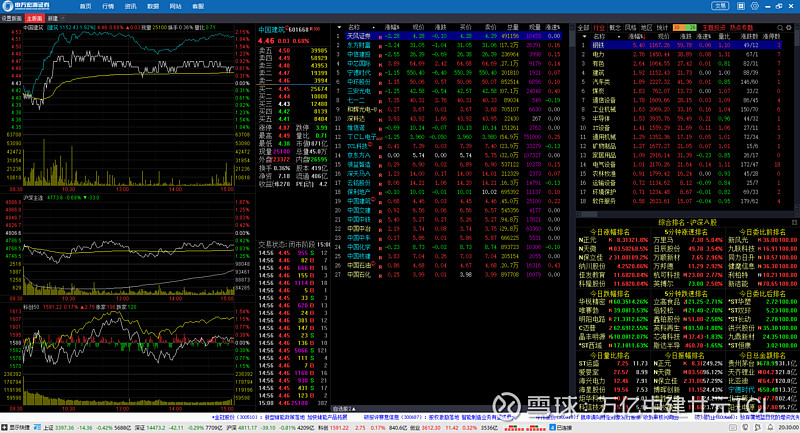
Task: Click the index switch icon before 上证
Action: (37, 427)
